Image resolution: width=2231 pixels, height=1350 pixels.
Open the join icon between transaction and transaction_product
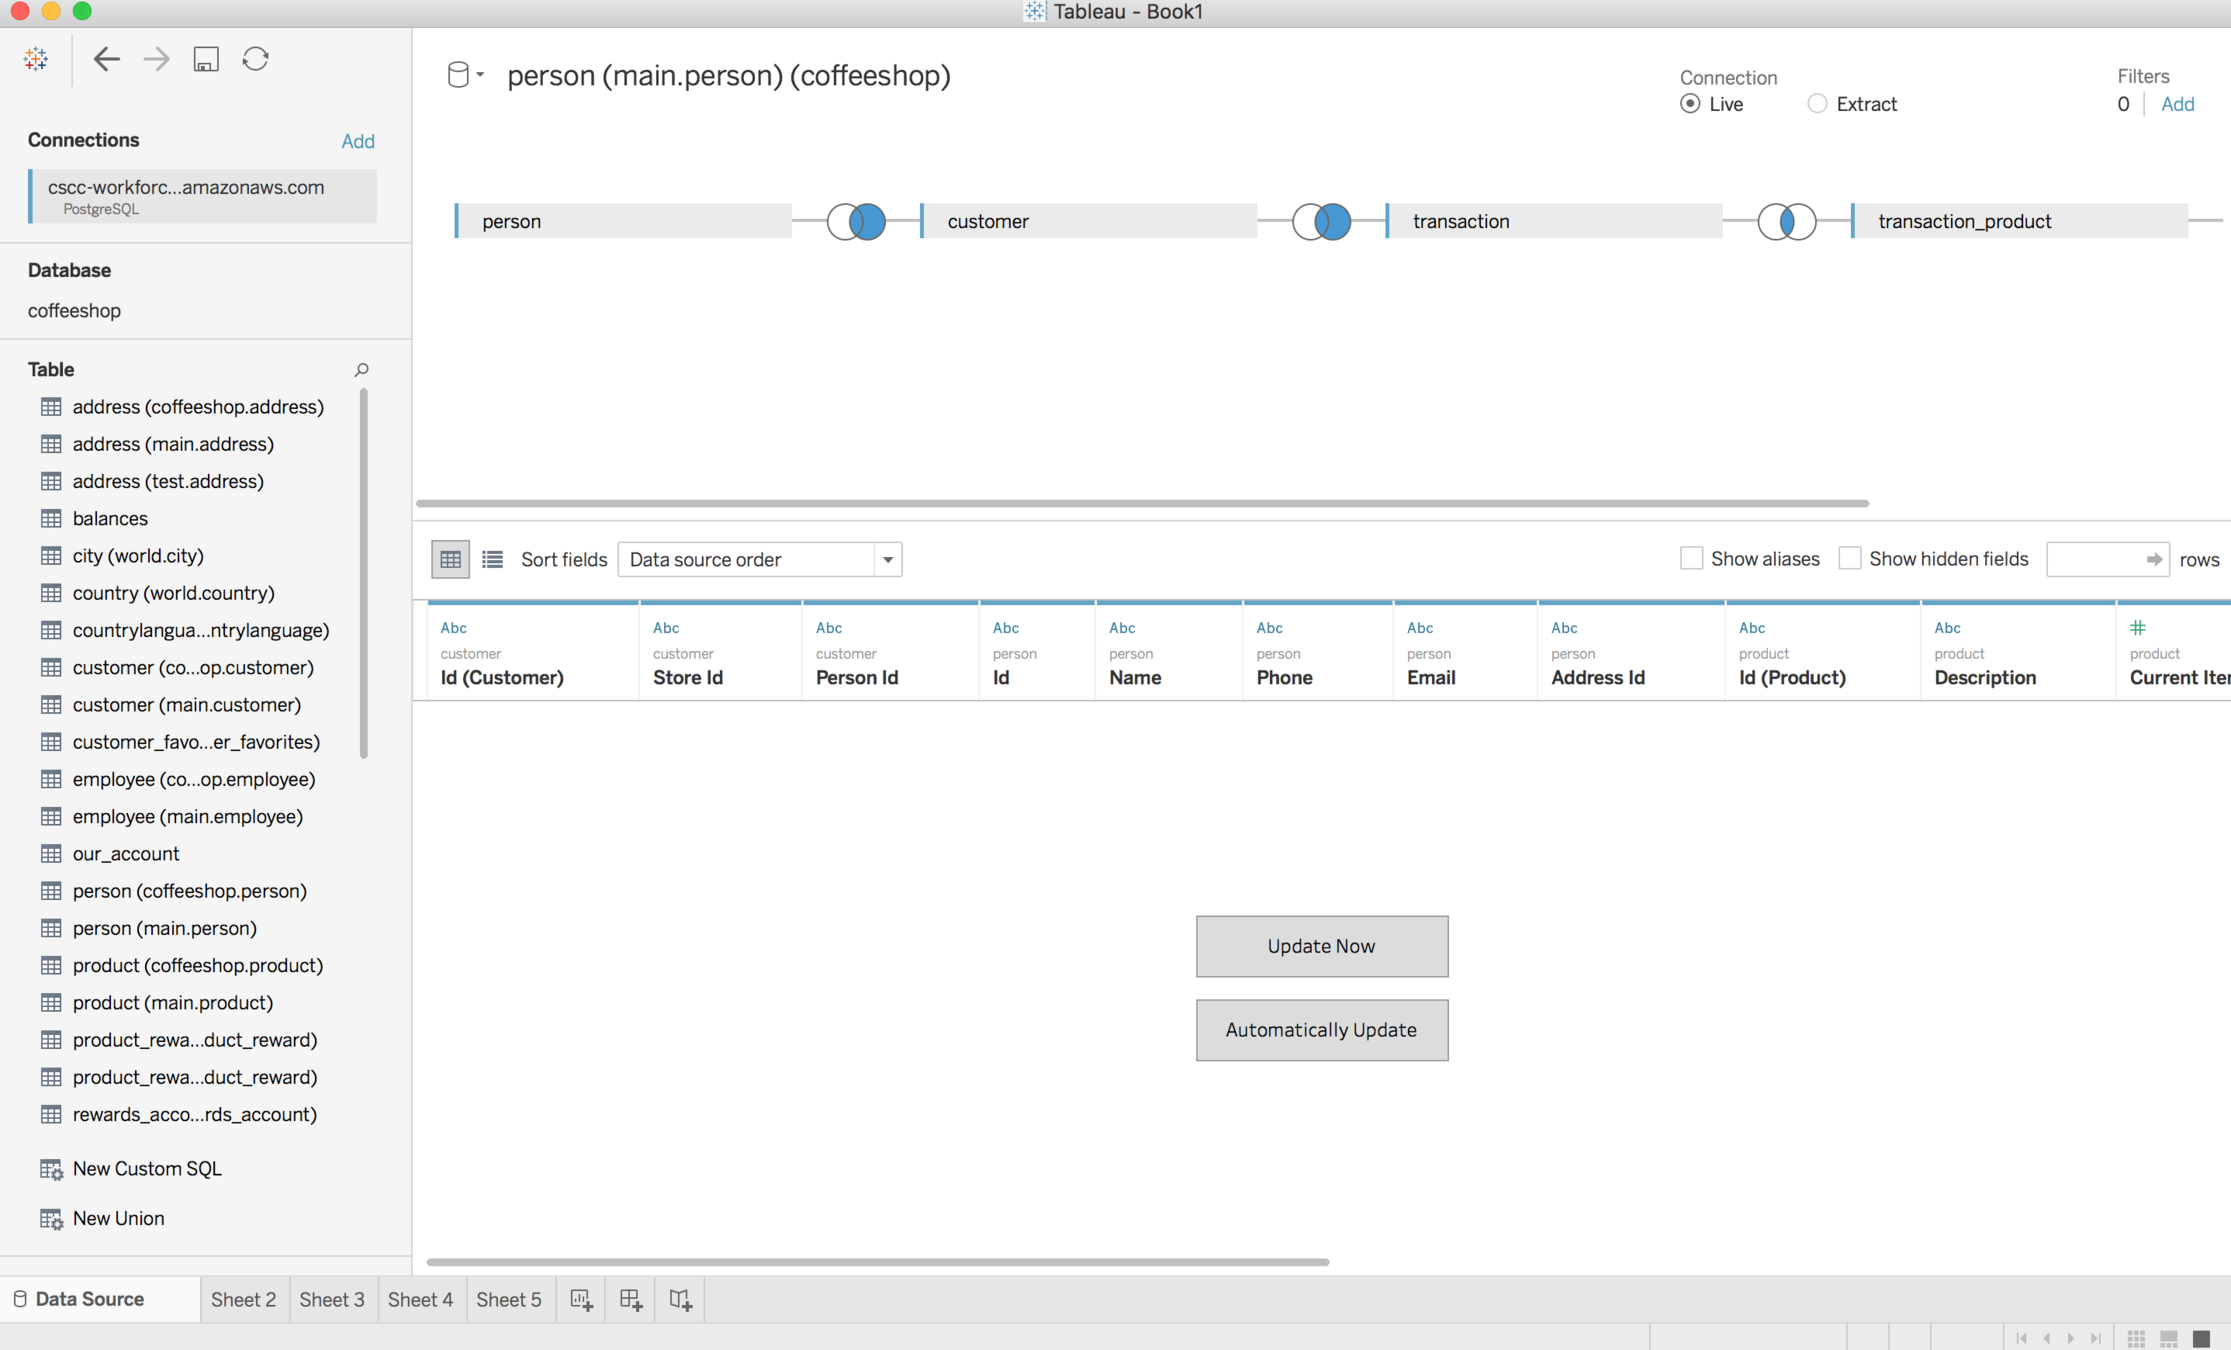1786,221
